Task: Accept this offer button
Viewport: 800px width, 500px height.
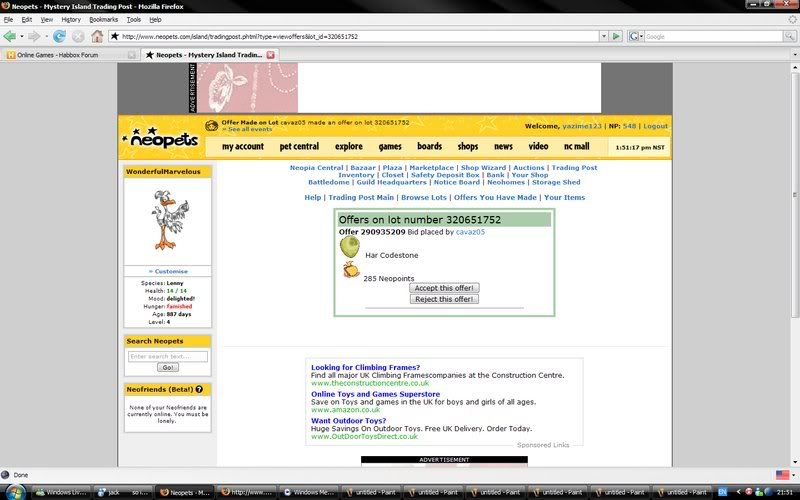Action: (x=444, y=288)
